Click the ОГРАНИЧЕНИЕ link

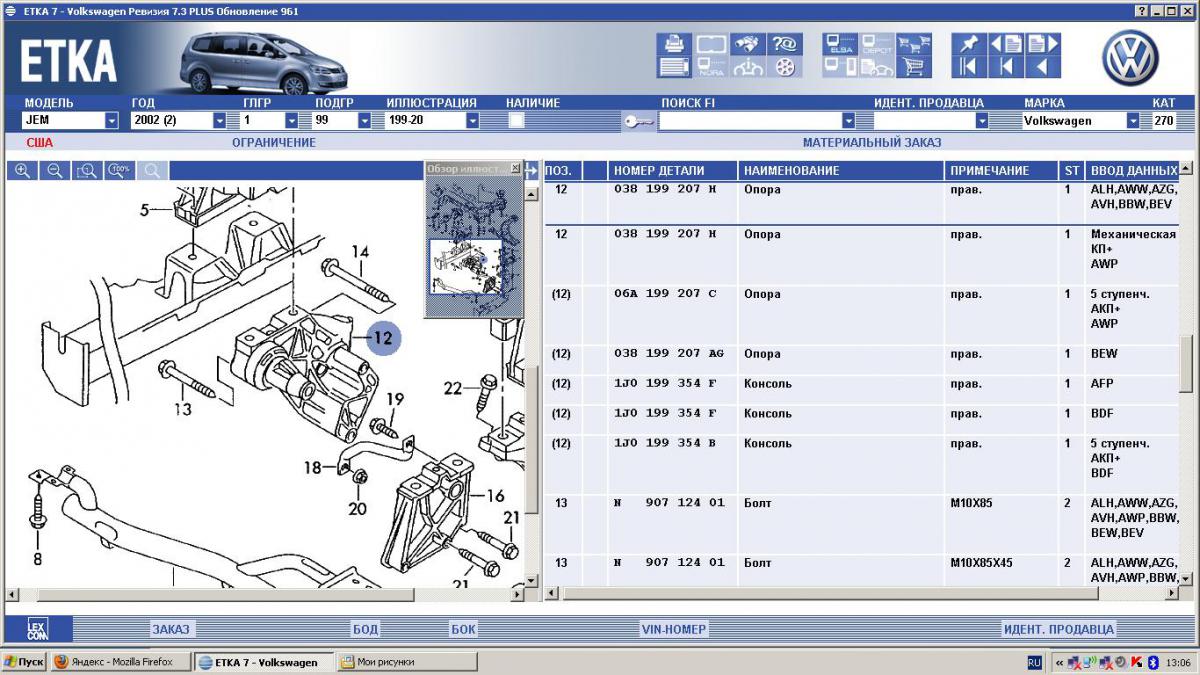tap(274, 143)
